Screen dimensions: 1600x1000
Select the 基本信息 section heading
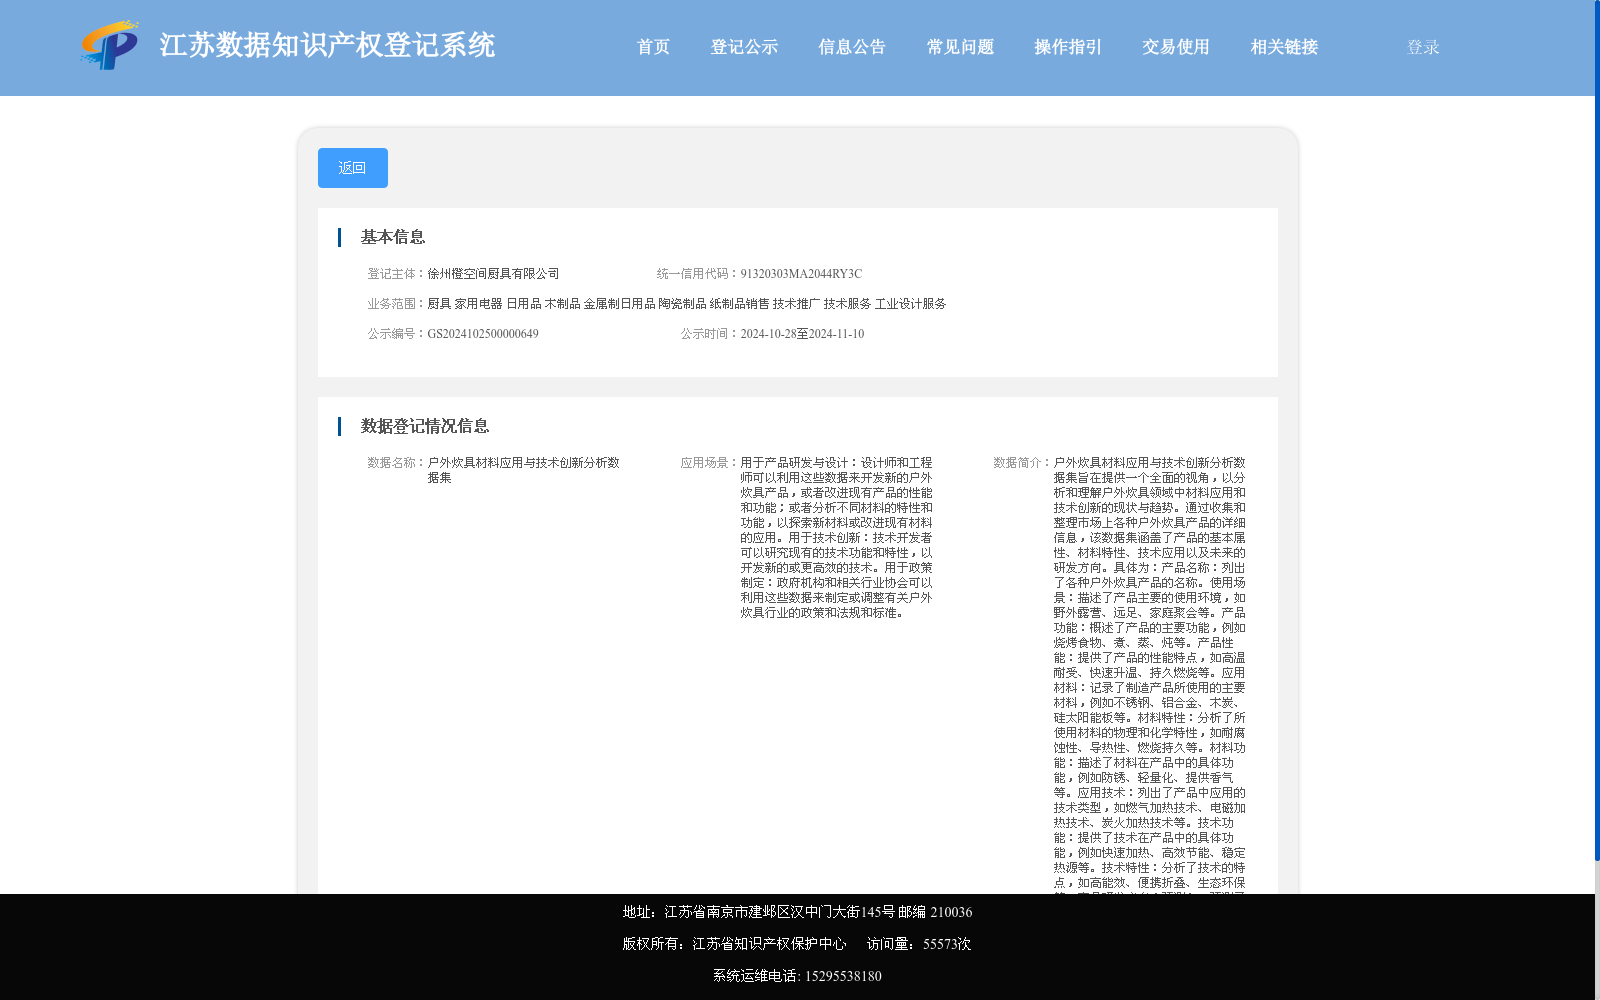click(x=393, y=237)
